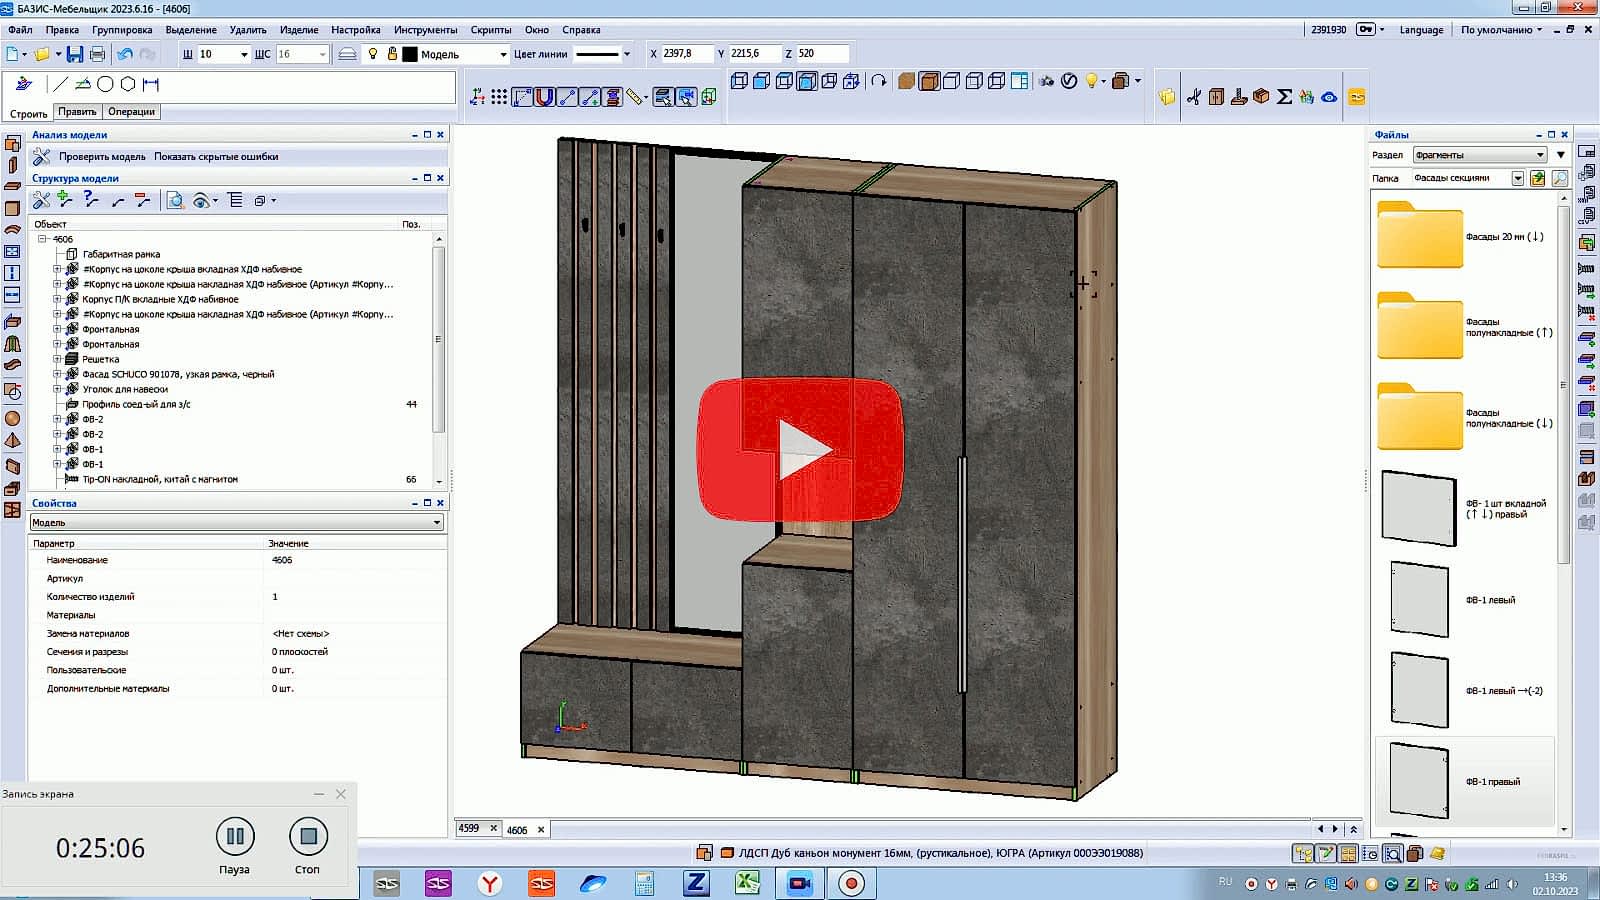Viewport: 1600px width, 900px height.
Task: Open Yandex browser in the taskbar
Action: click(x=490, y=883)
